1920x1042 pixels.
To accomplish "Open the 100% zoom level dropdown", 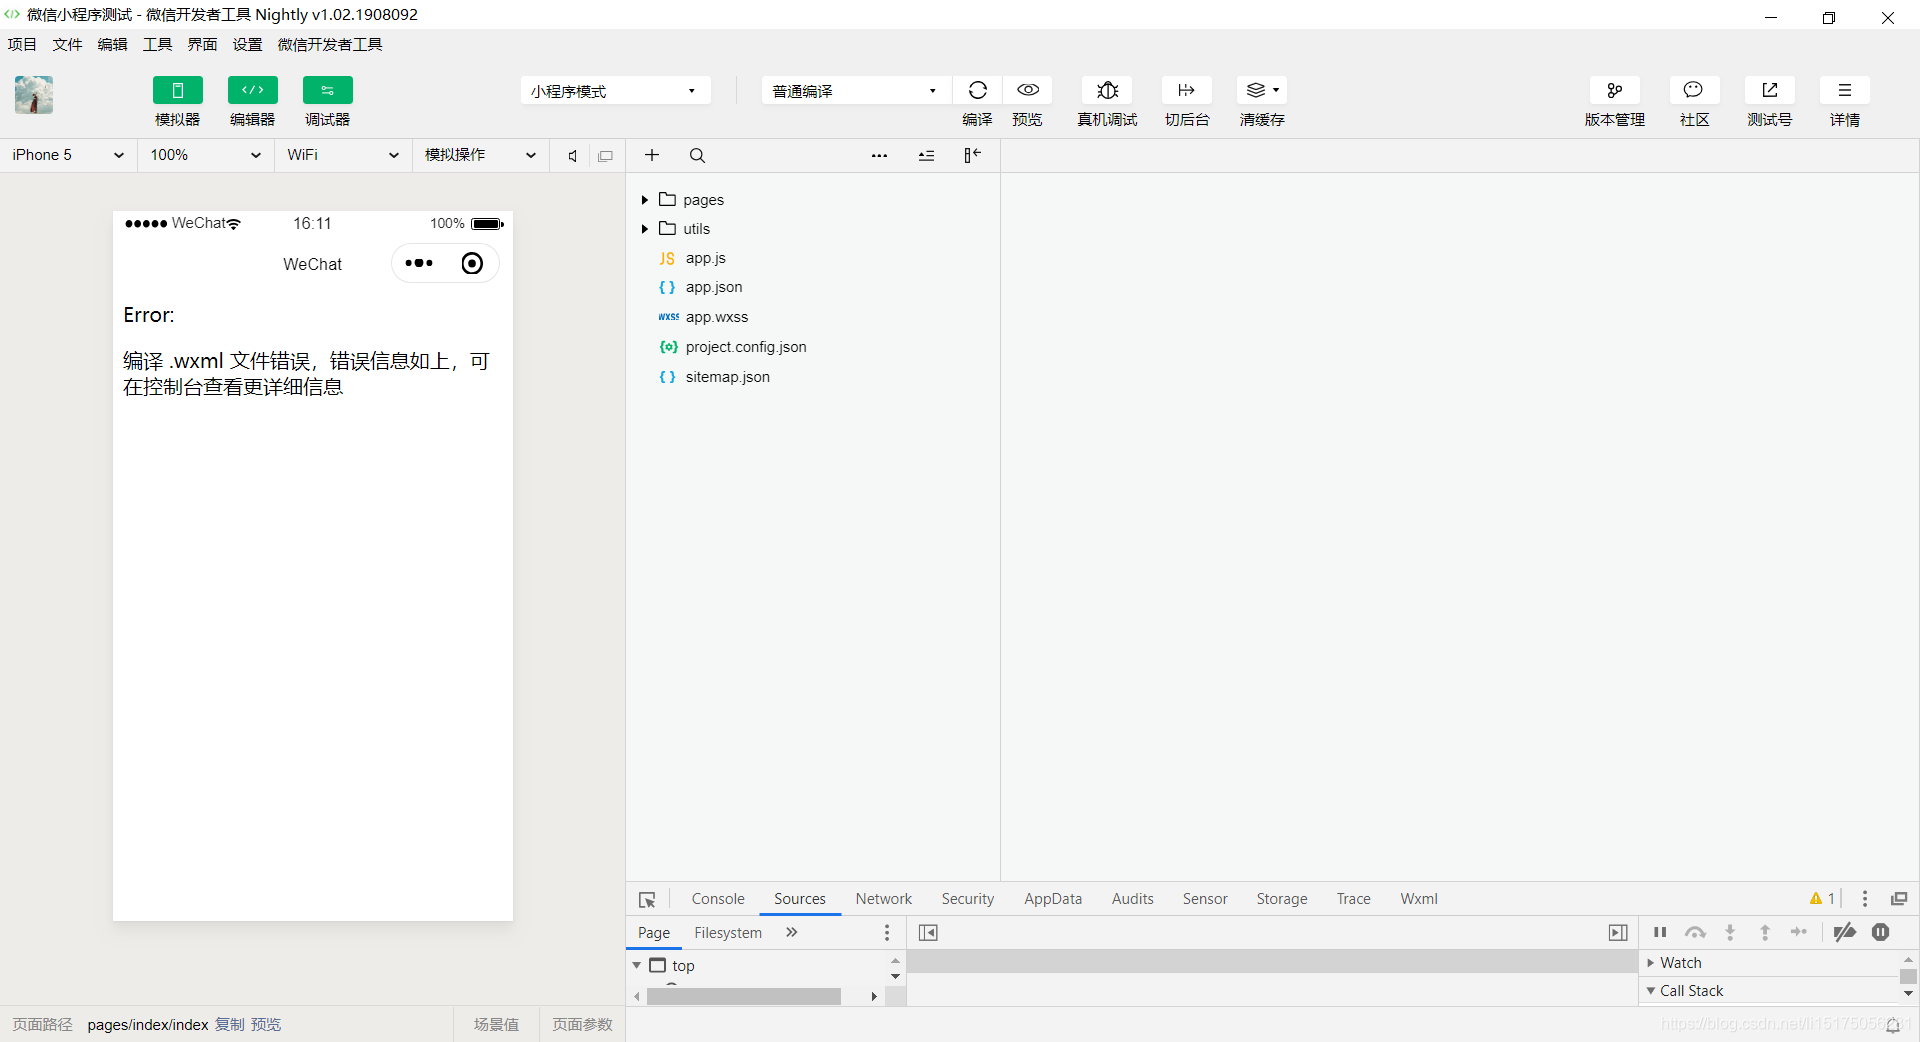I will pyautogui.click(x=205, y=155).
